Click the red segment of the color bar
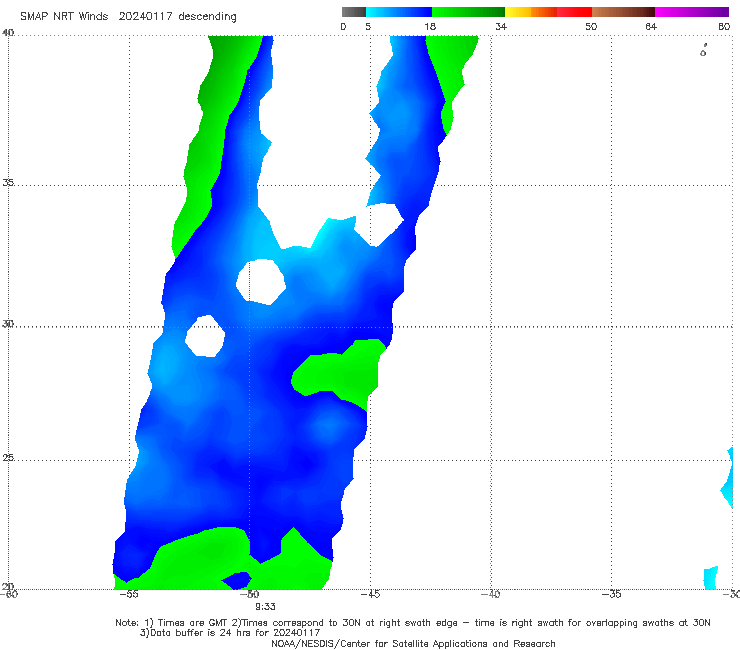Screen dimensions: 740x650 tap(574, 12)
